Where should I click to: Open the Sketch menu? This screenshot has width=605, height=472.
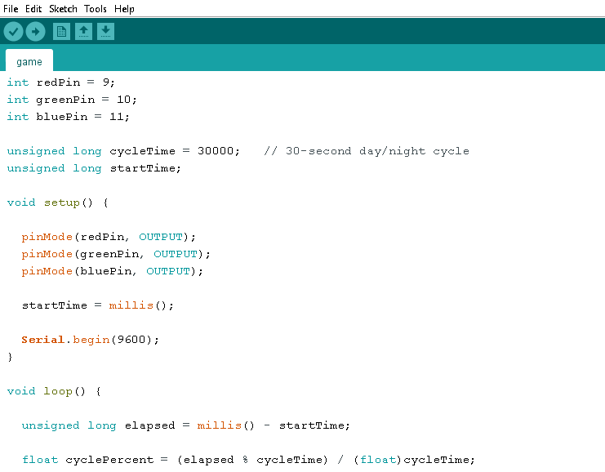pos(63,8)
